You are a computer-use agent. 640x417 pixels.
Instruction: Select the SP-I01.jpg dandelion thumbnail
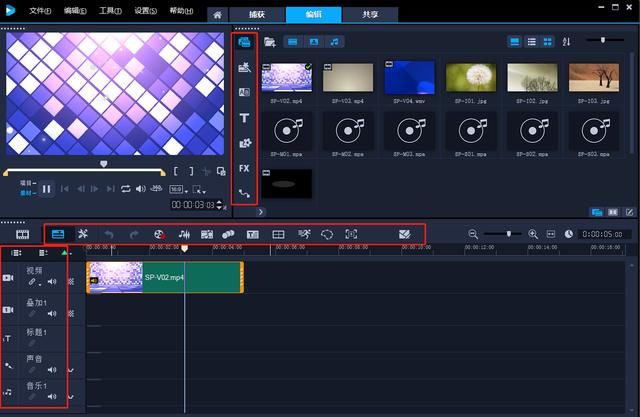click(472, 78)
